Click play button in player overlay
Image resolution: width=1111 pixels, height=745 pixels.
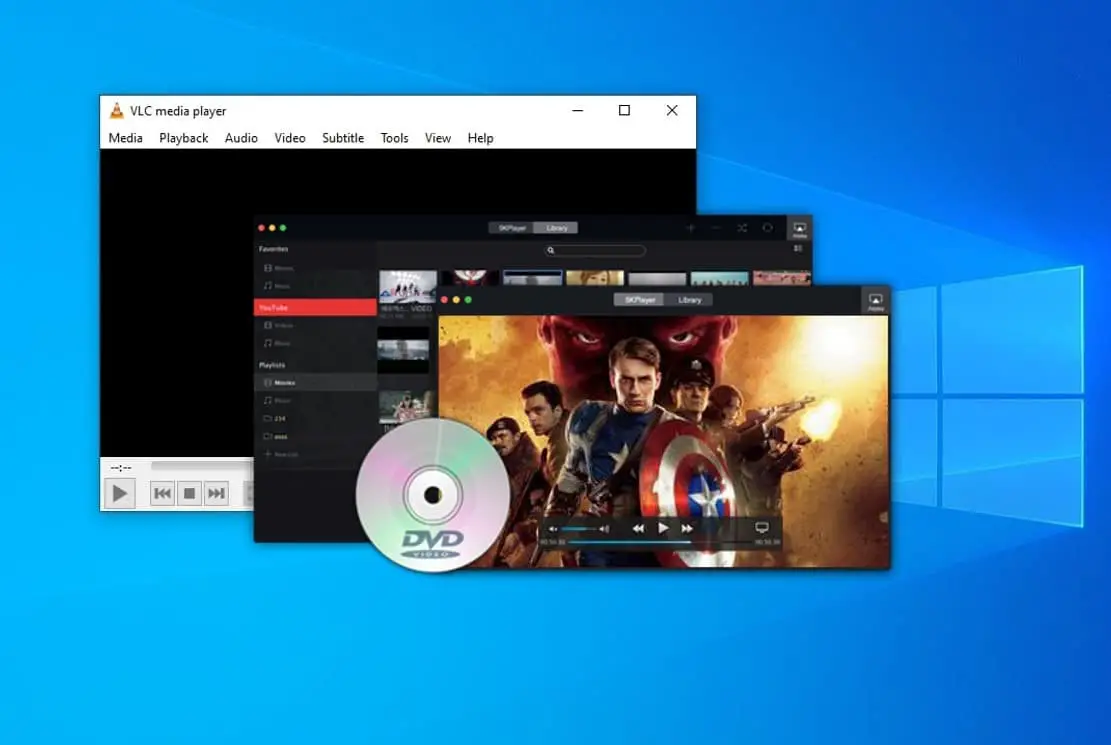point(662,528)
